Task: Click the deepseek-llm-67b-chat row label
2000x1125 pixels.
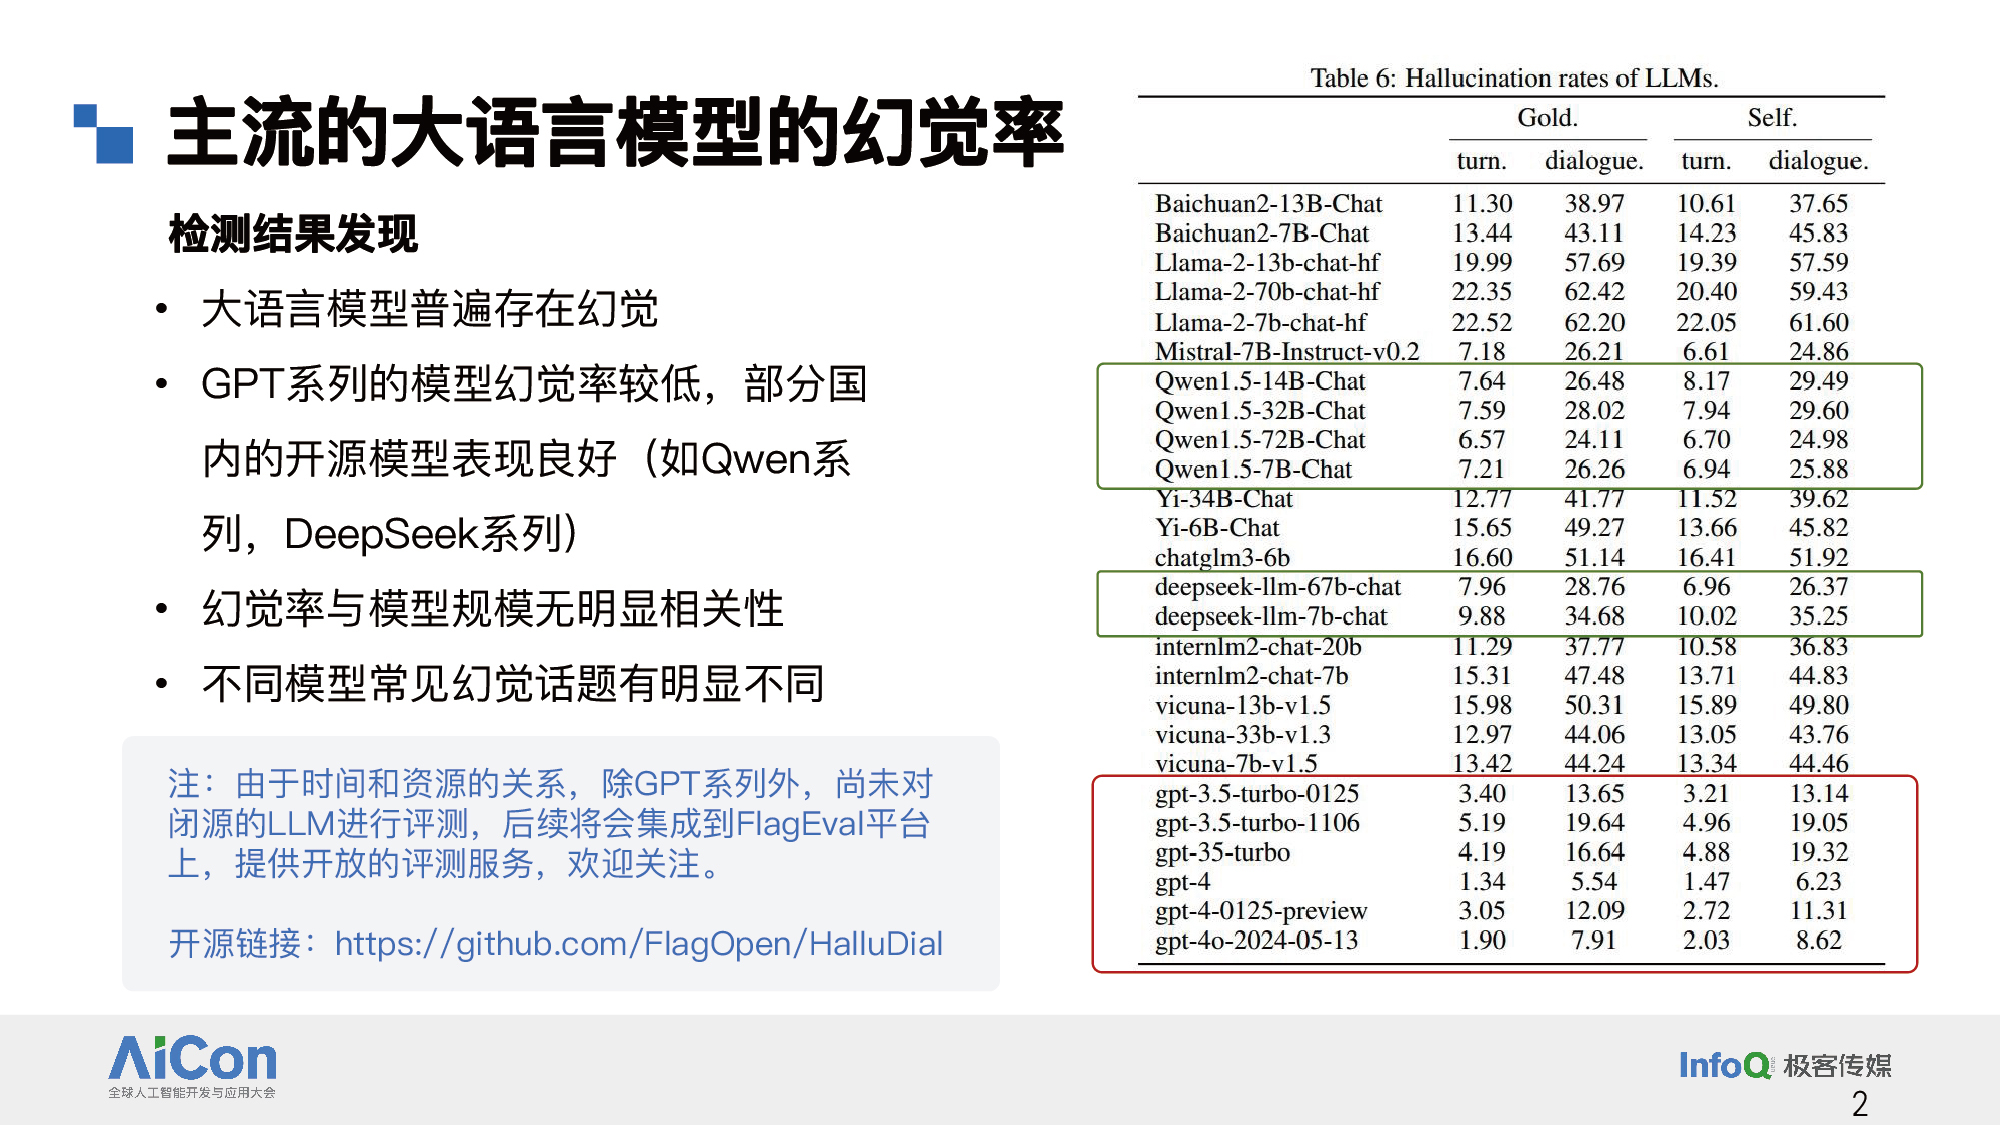Action: click(1278, 586)
